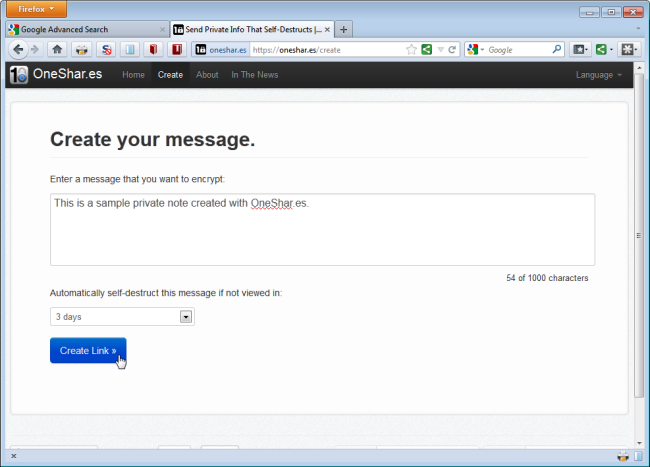Open the Language dropdown menu
Viewport: 650px width, 467px height.
(x=599, y=75)
